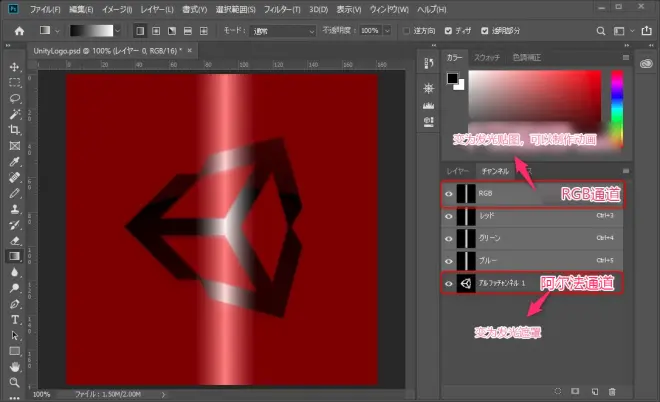
Task: Expand status bar info arrow
Action: tap(163, 394)
